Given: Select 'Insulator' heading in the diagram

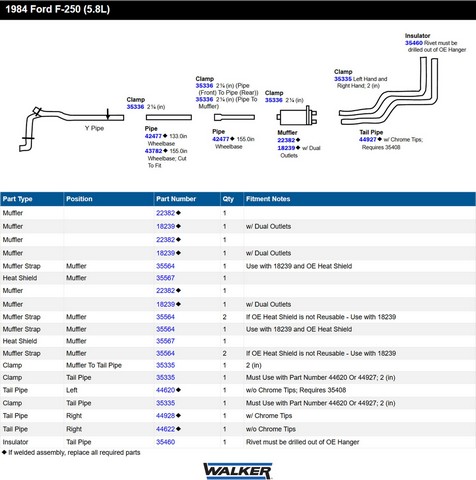Looking at the screenshot, I should (x=417, y=36).
